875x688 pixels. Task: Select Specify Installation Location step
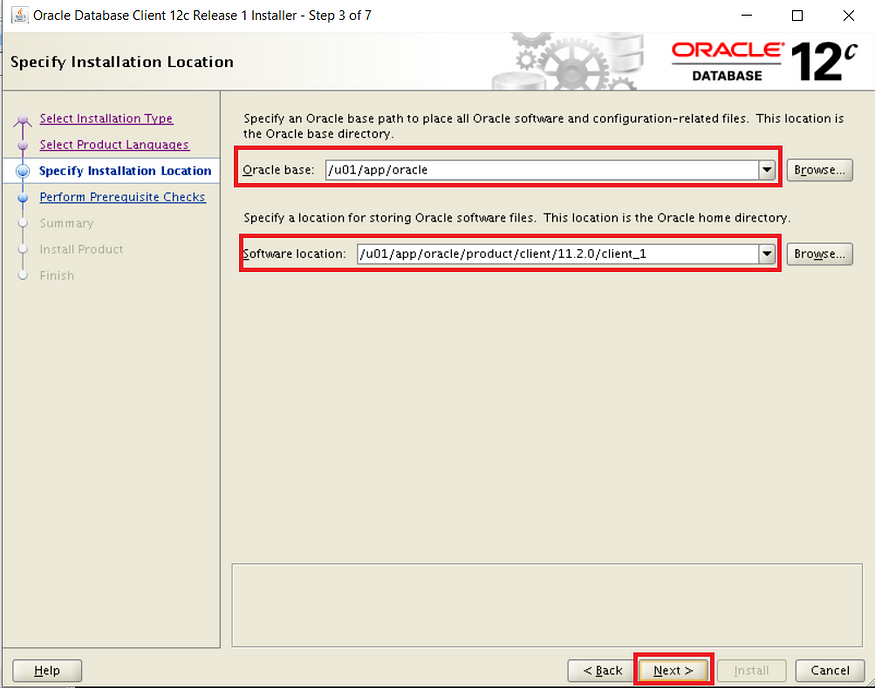click(x=125, y=171)
